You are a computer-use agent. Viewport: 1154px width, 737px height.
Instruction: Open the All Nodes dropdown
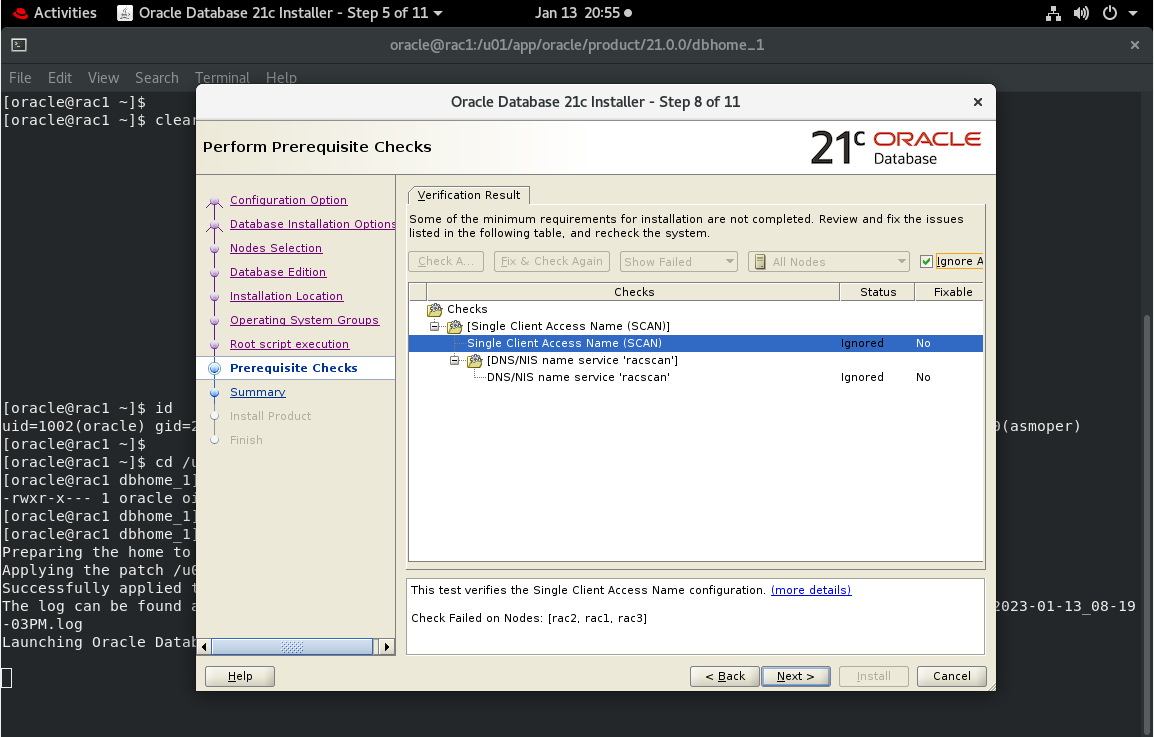coord(829,261)
